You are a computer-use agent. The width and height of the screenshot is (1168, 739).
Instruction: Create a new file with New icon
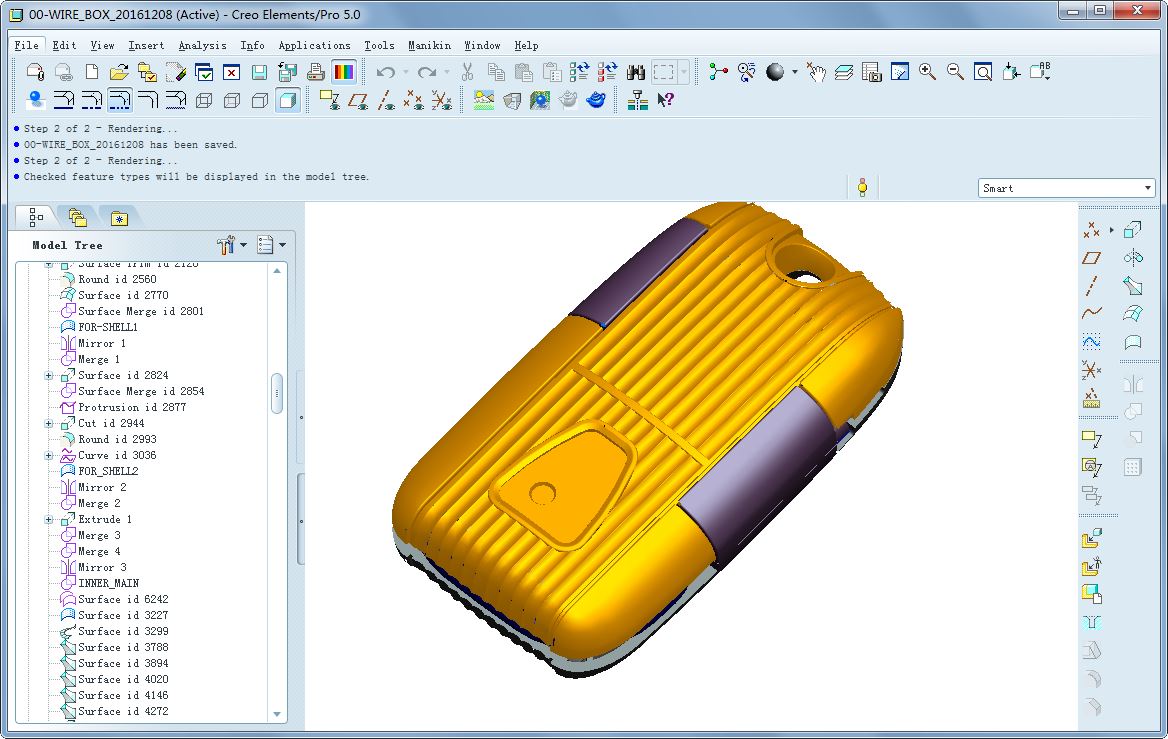(92, 72)
